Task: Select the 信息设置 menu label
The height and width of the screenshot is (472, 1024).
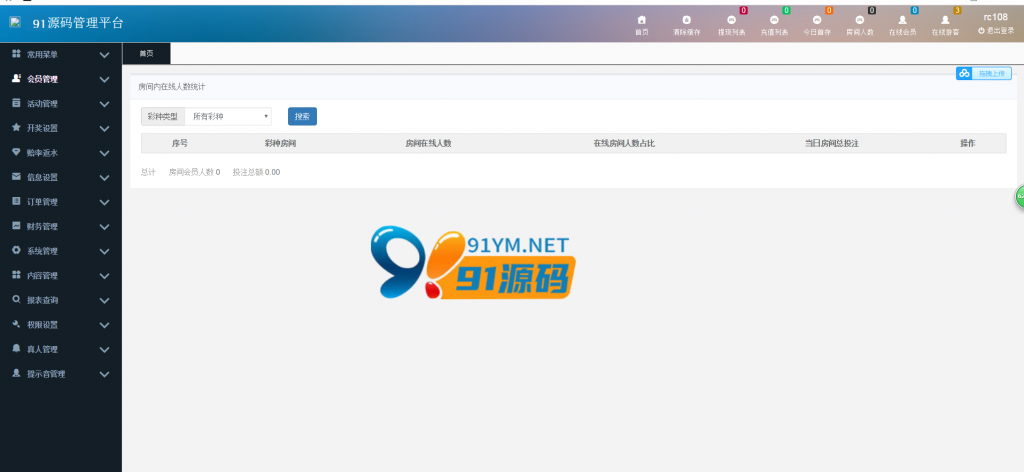Action: tap(42, 178)
